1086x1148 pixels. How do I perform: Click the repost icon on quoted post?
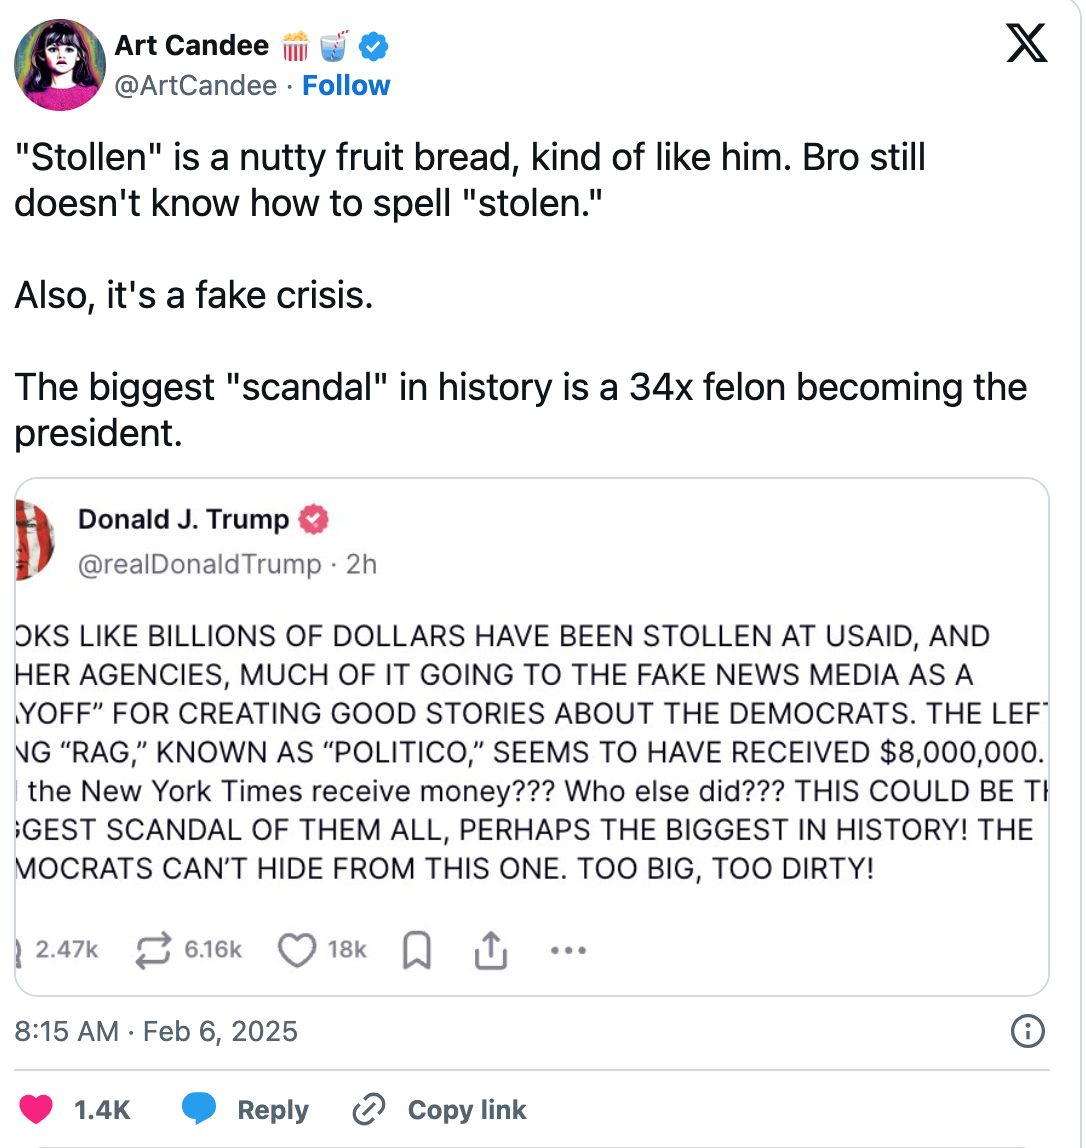point(155,949)
